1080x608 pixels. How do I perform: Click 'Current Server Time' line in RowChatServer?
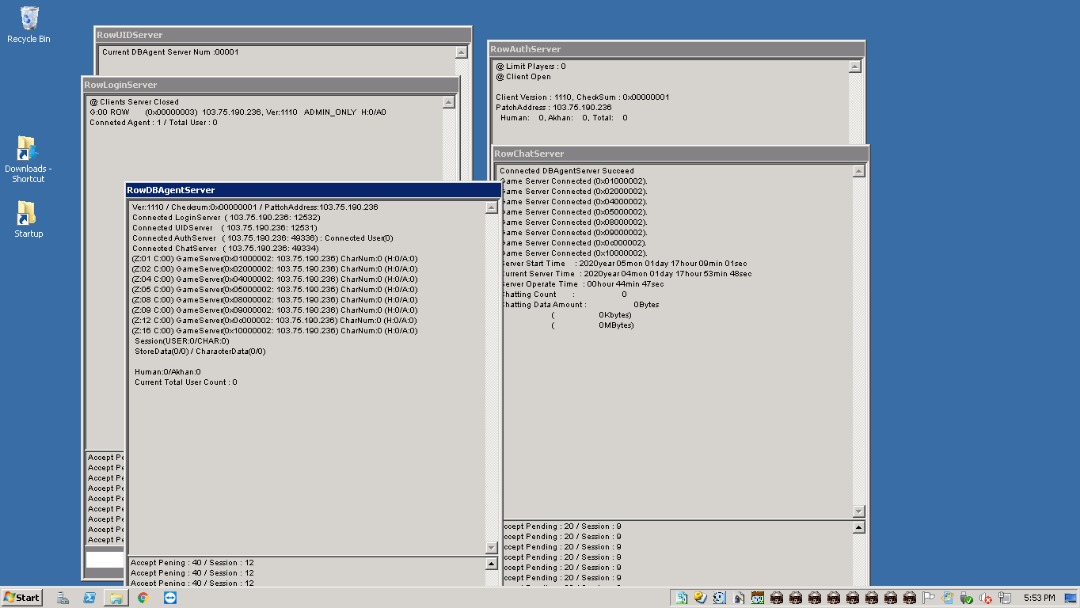point(627,273)
